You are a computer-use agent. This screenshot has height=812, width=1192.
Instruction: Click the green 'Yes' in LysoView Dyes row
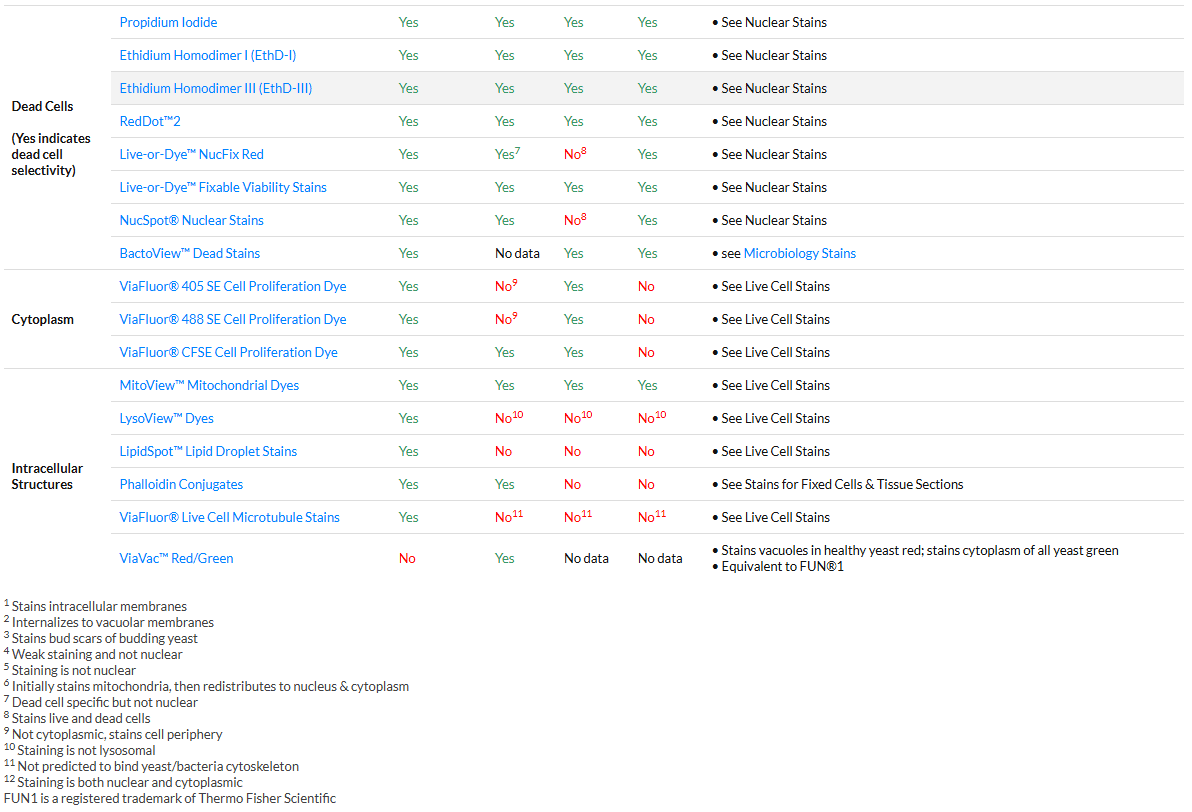(409, 418)
